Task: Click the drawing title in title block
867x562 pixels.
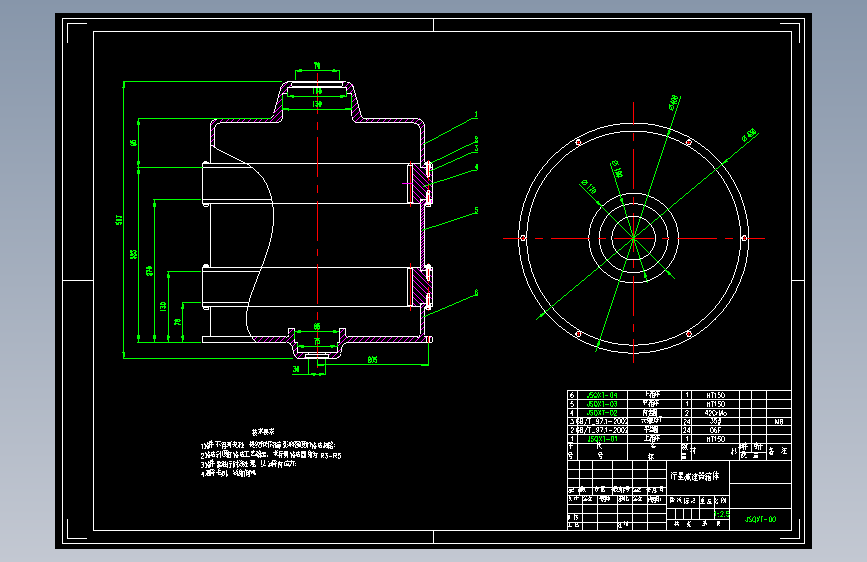Action: (x=695, y=476)
